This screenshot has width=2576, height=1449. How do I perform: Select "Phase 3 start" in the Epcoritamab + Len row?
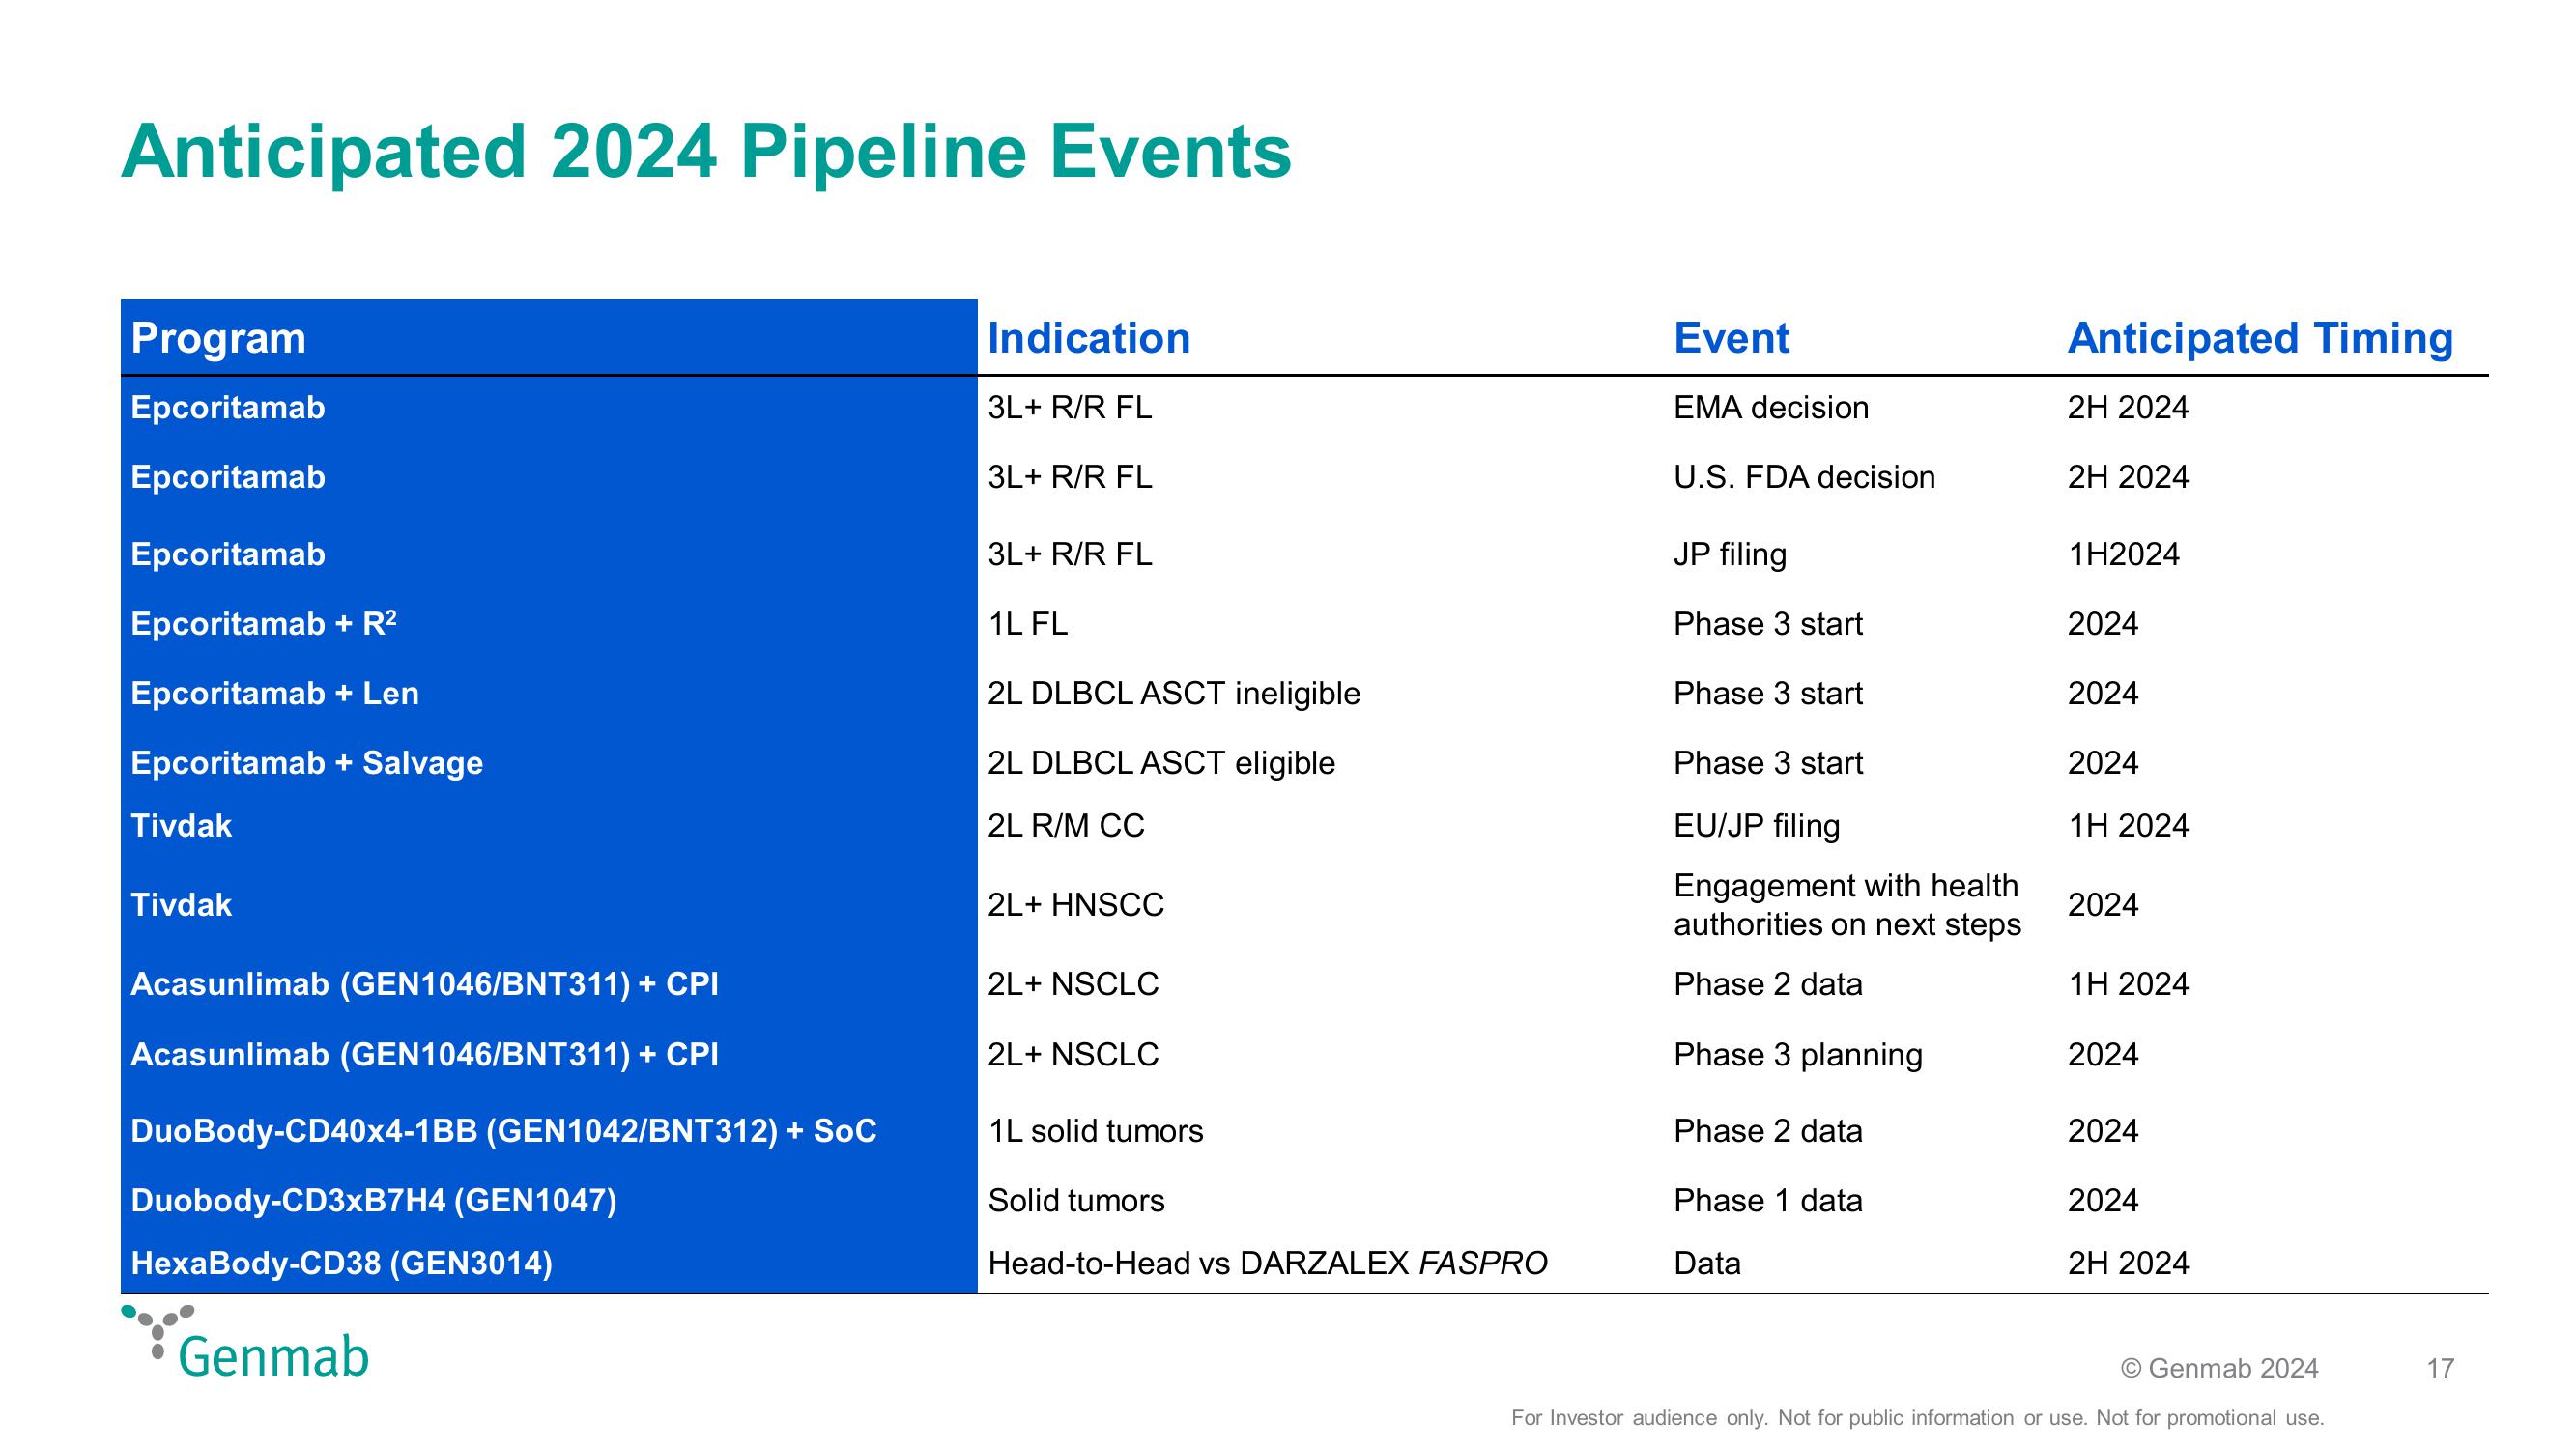[x=1768, y=694]
